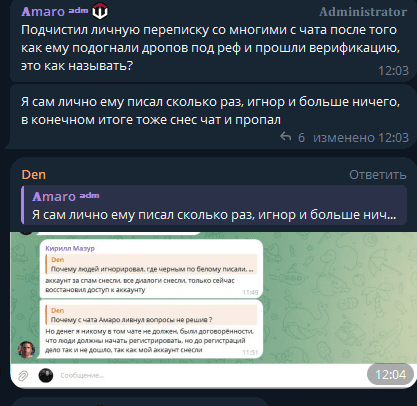The width and height of the screenshot is (417, 406).
Task: Click the Administrator label
Action: coord(363,12)
